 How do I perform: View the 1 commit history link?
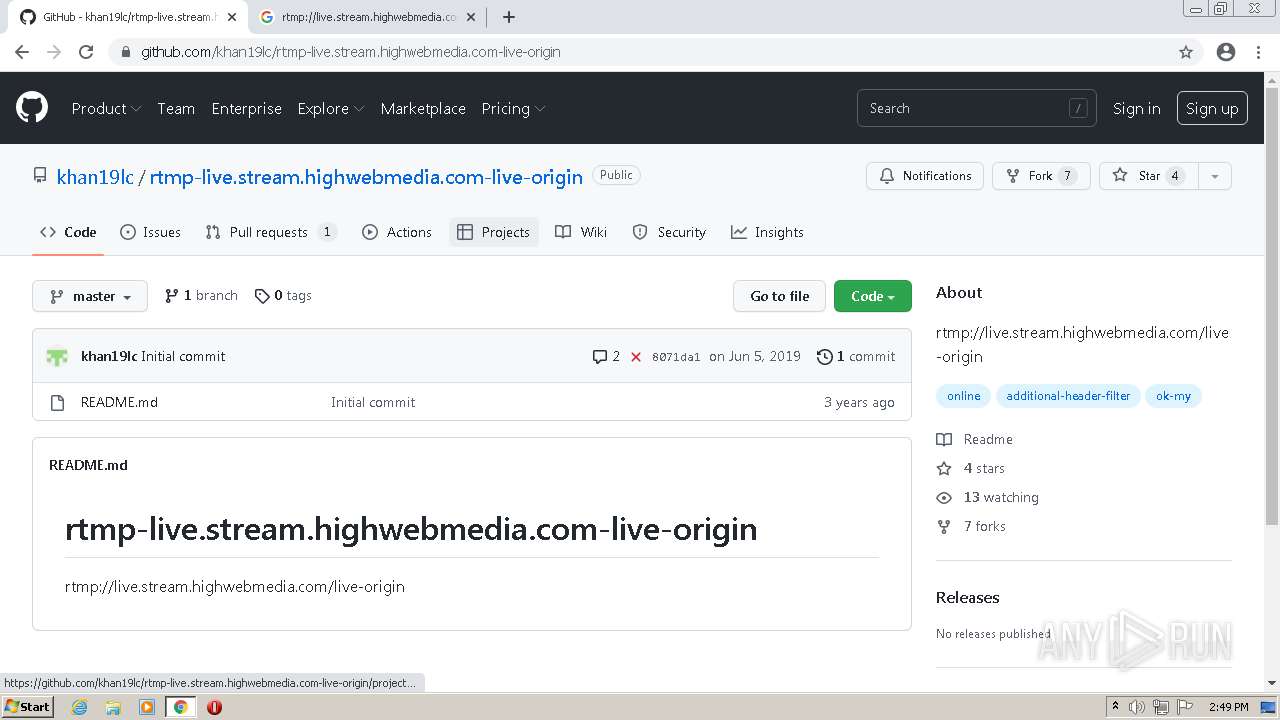click(856, 356)
